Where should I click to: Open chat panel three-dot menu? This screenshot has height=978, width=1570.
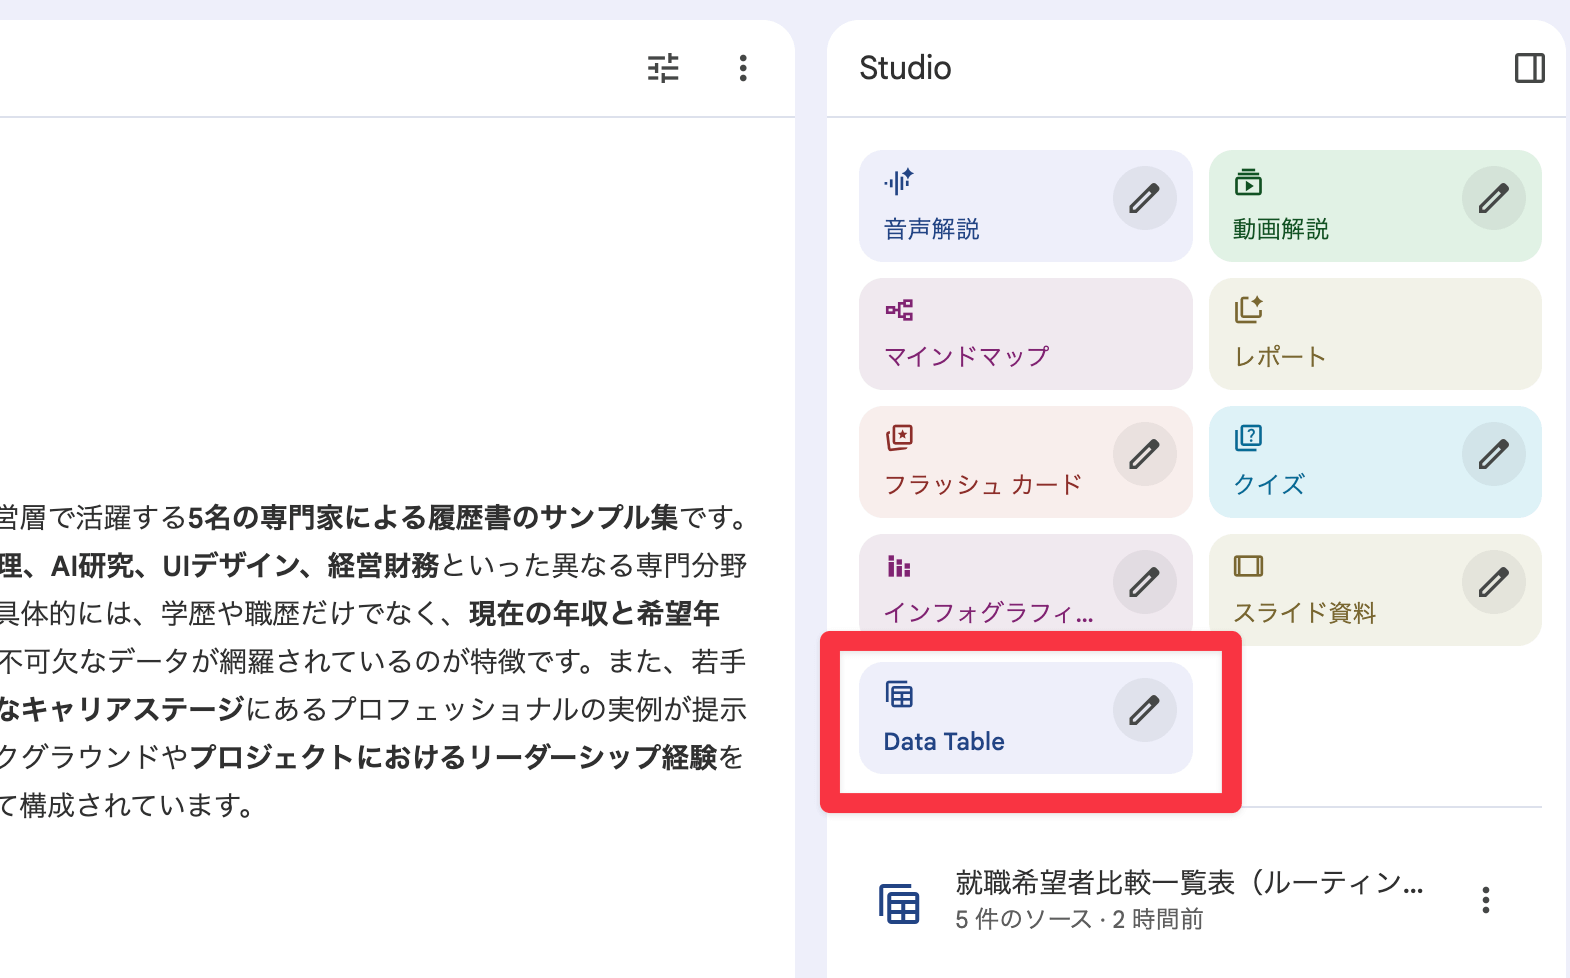pos(742,68)
